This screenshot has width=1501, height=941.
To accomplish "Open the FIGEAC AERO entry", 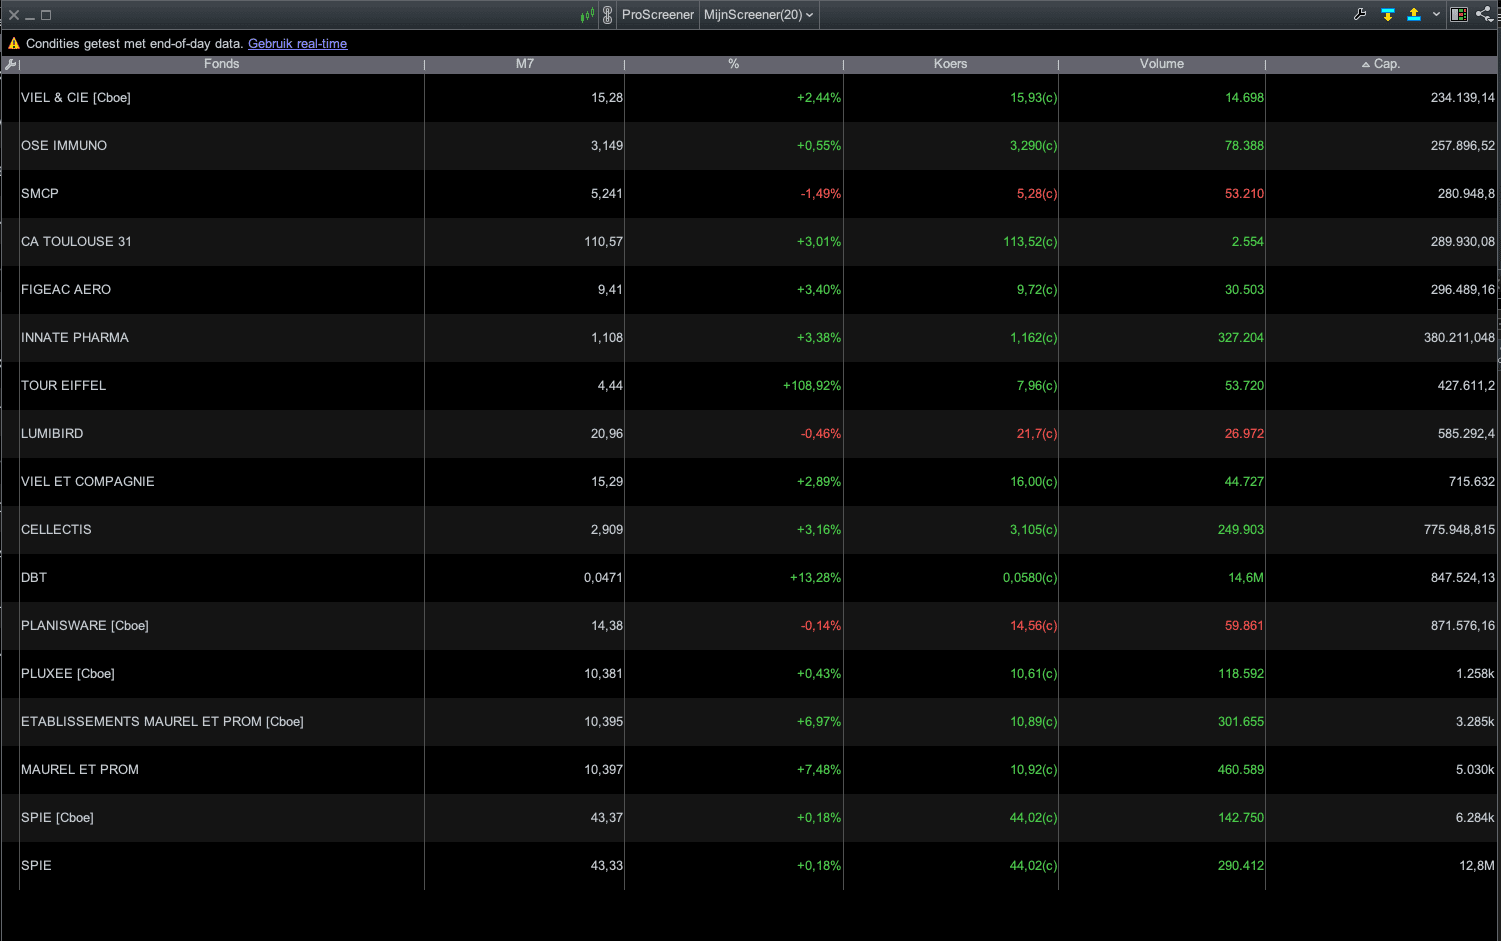I will 66,290.
